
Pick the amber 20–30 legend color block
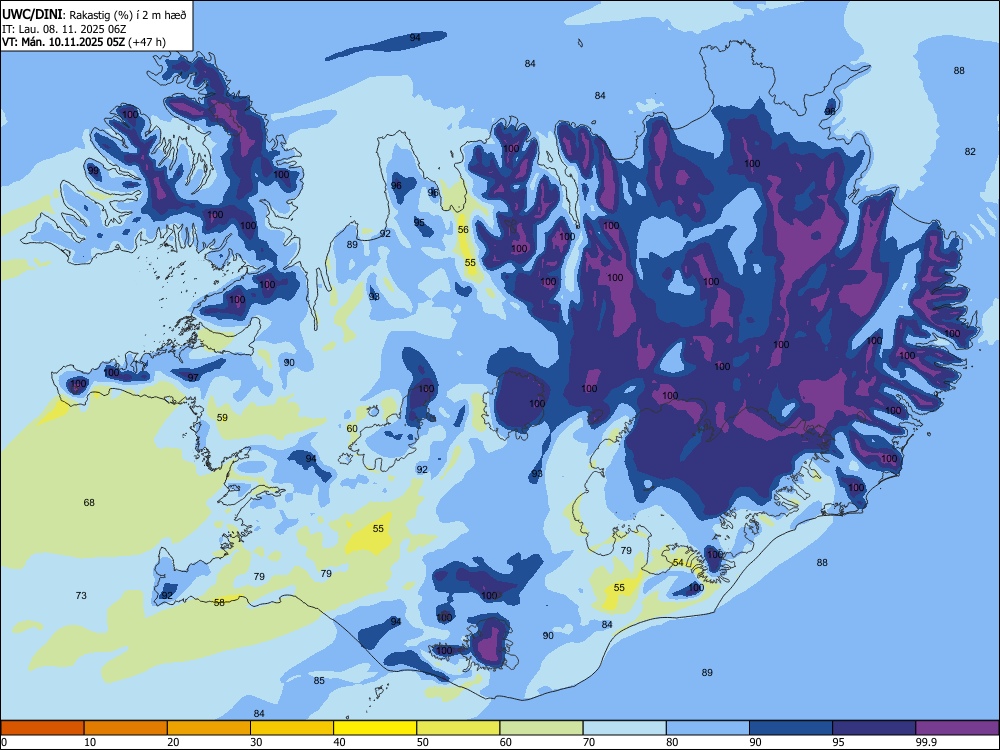pos(209,728)
